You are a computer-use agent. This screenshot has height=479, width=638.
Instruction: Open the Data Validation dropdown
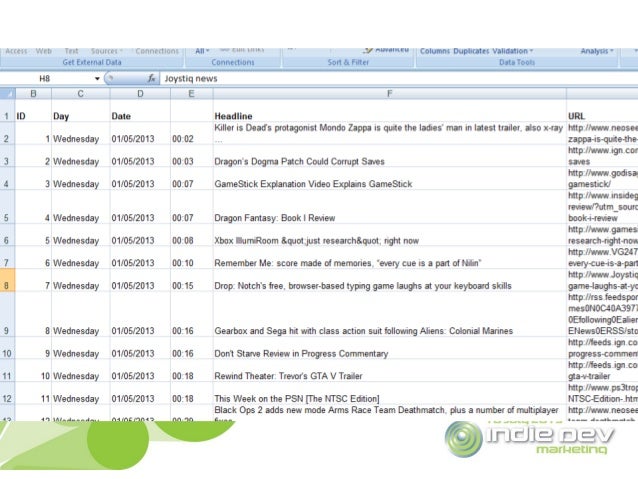click(x=512, y=51)
